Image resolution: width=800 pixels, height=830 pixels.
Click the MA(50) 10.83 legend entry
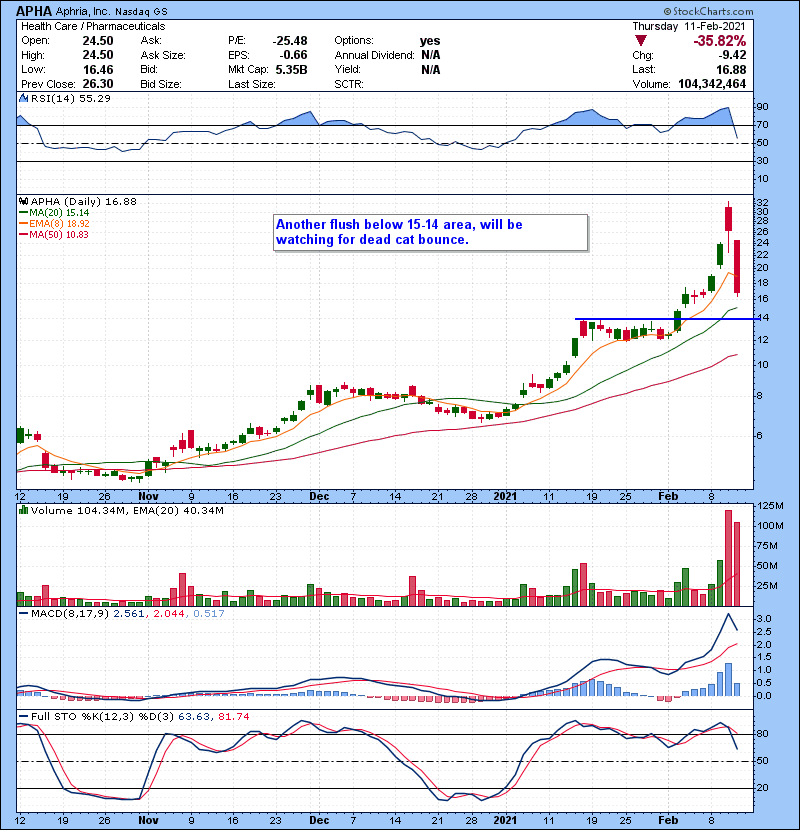[54, 235]
